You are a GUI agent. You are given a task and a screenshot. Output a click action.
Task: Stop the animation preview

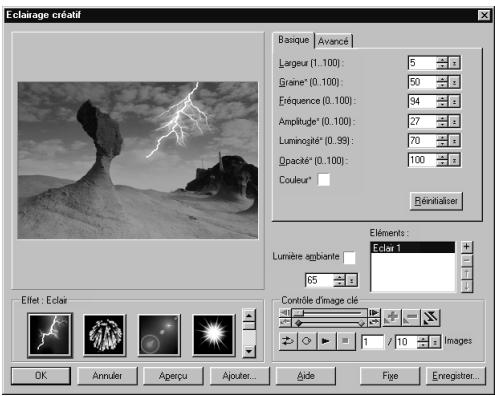point(345,341)
